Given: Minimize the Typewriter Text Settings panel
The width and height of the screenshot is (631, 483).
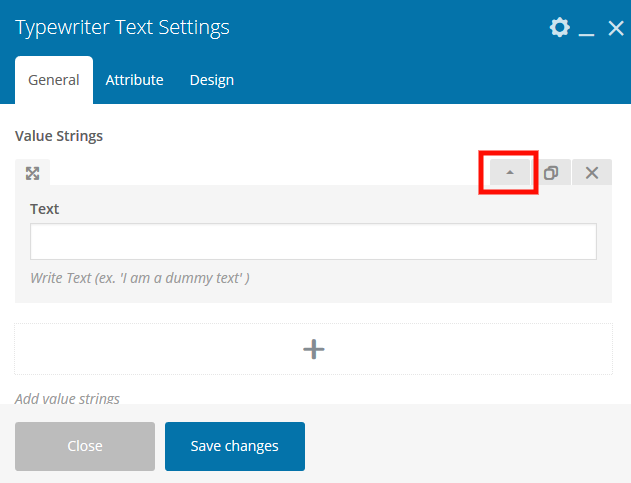Looking at the screenshot, I should pyautogui.click(x=587, y=29).
